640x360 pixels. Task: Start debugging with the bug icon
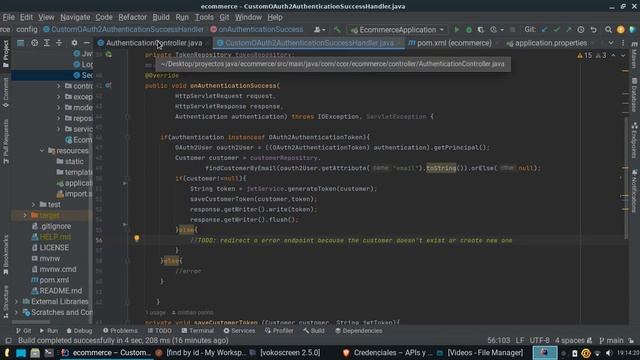pyautogui.click(x=469, y=30)
